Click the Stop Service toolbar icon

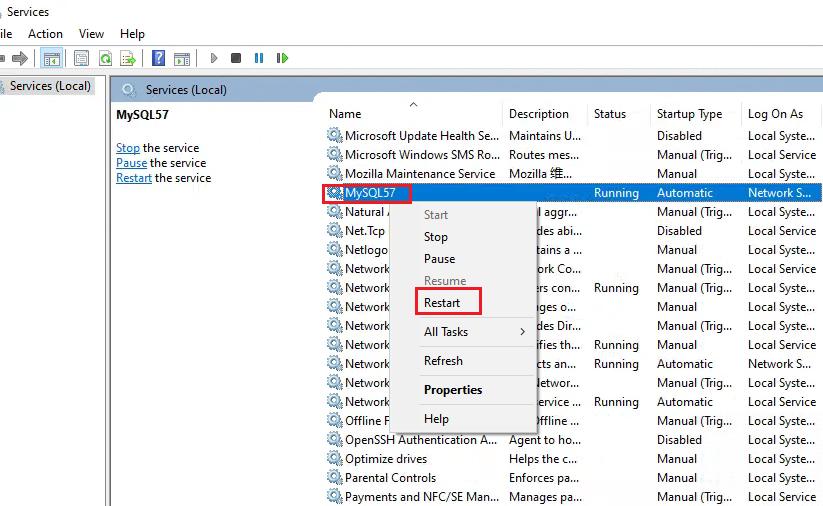[x=236, y=59]
